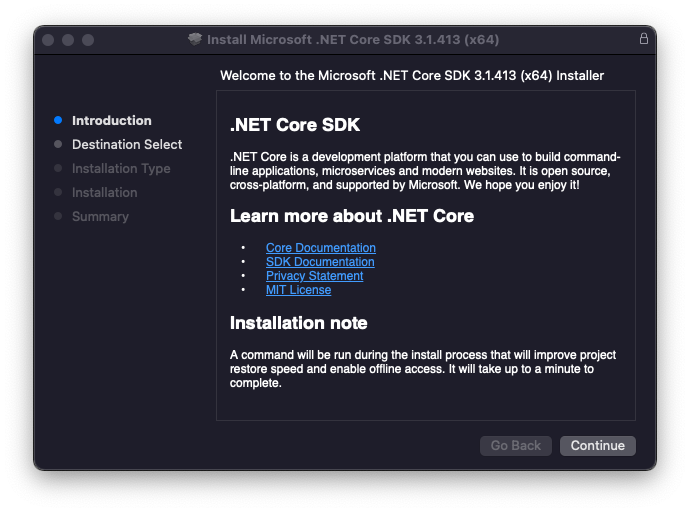Screen dimensions: 690x512
Task: Click the Summary step label
Action: tap(100, 216)
